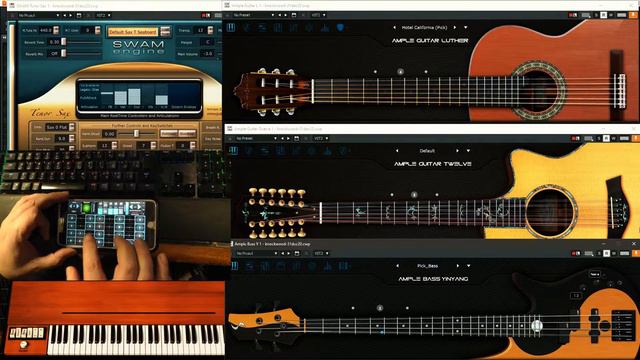Go to the preset after Hotel California (Pick)
The height and width of the screenshot is (360, 640).
coord(455,27)
